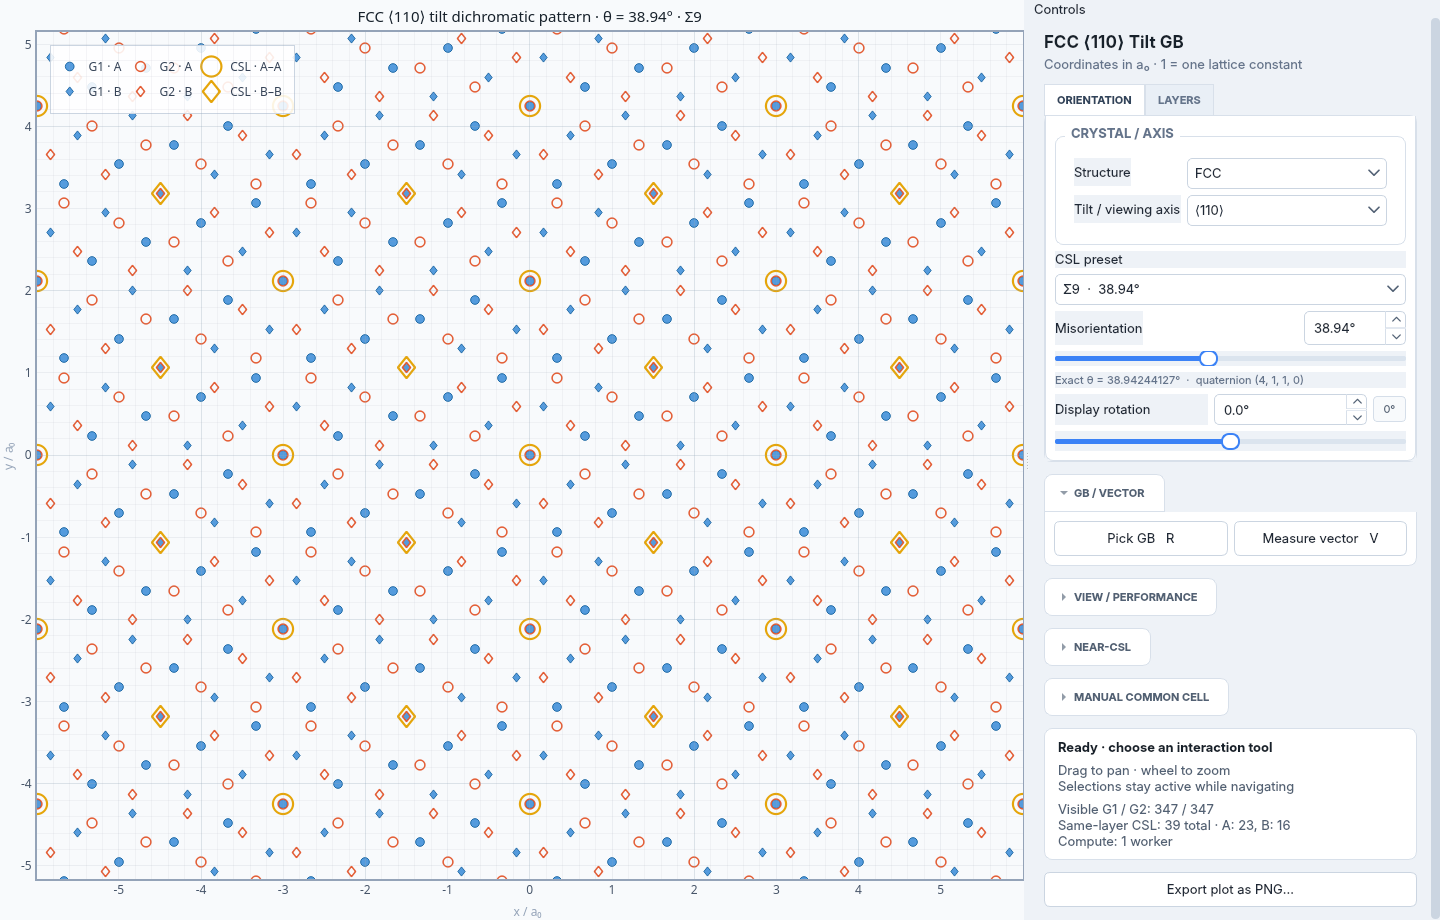This screenshot has width=1440, height=920.
Task: Click the Pick GB button
Action: click(1141, 538)
